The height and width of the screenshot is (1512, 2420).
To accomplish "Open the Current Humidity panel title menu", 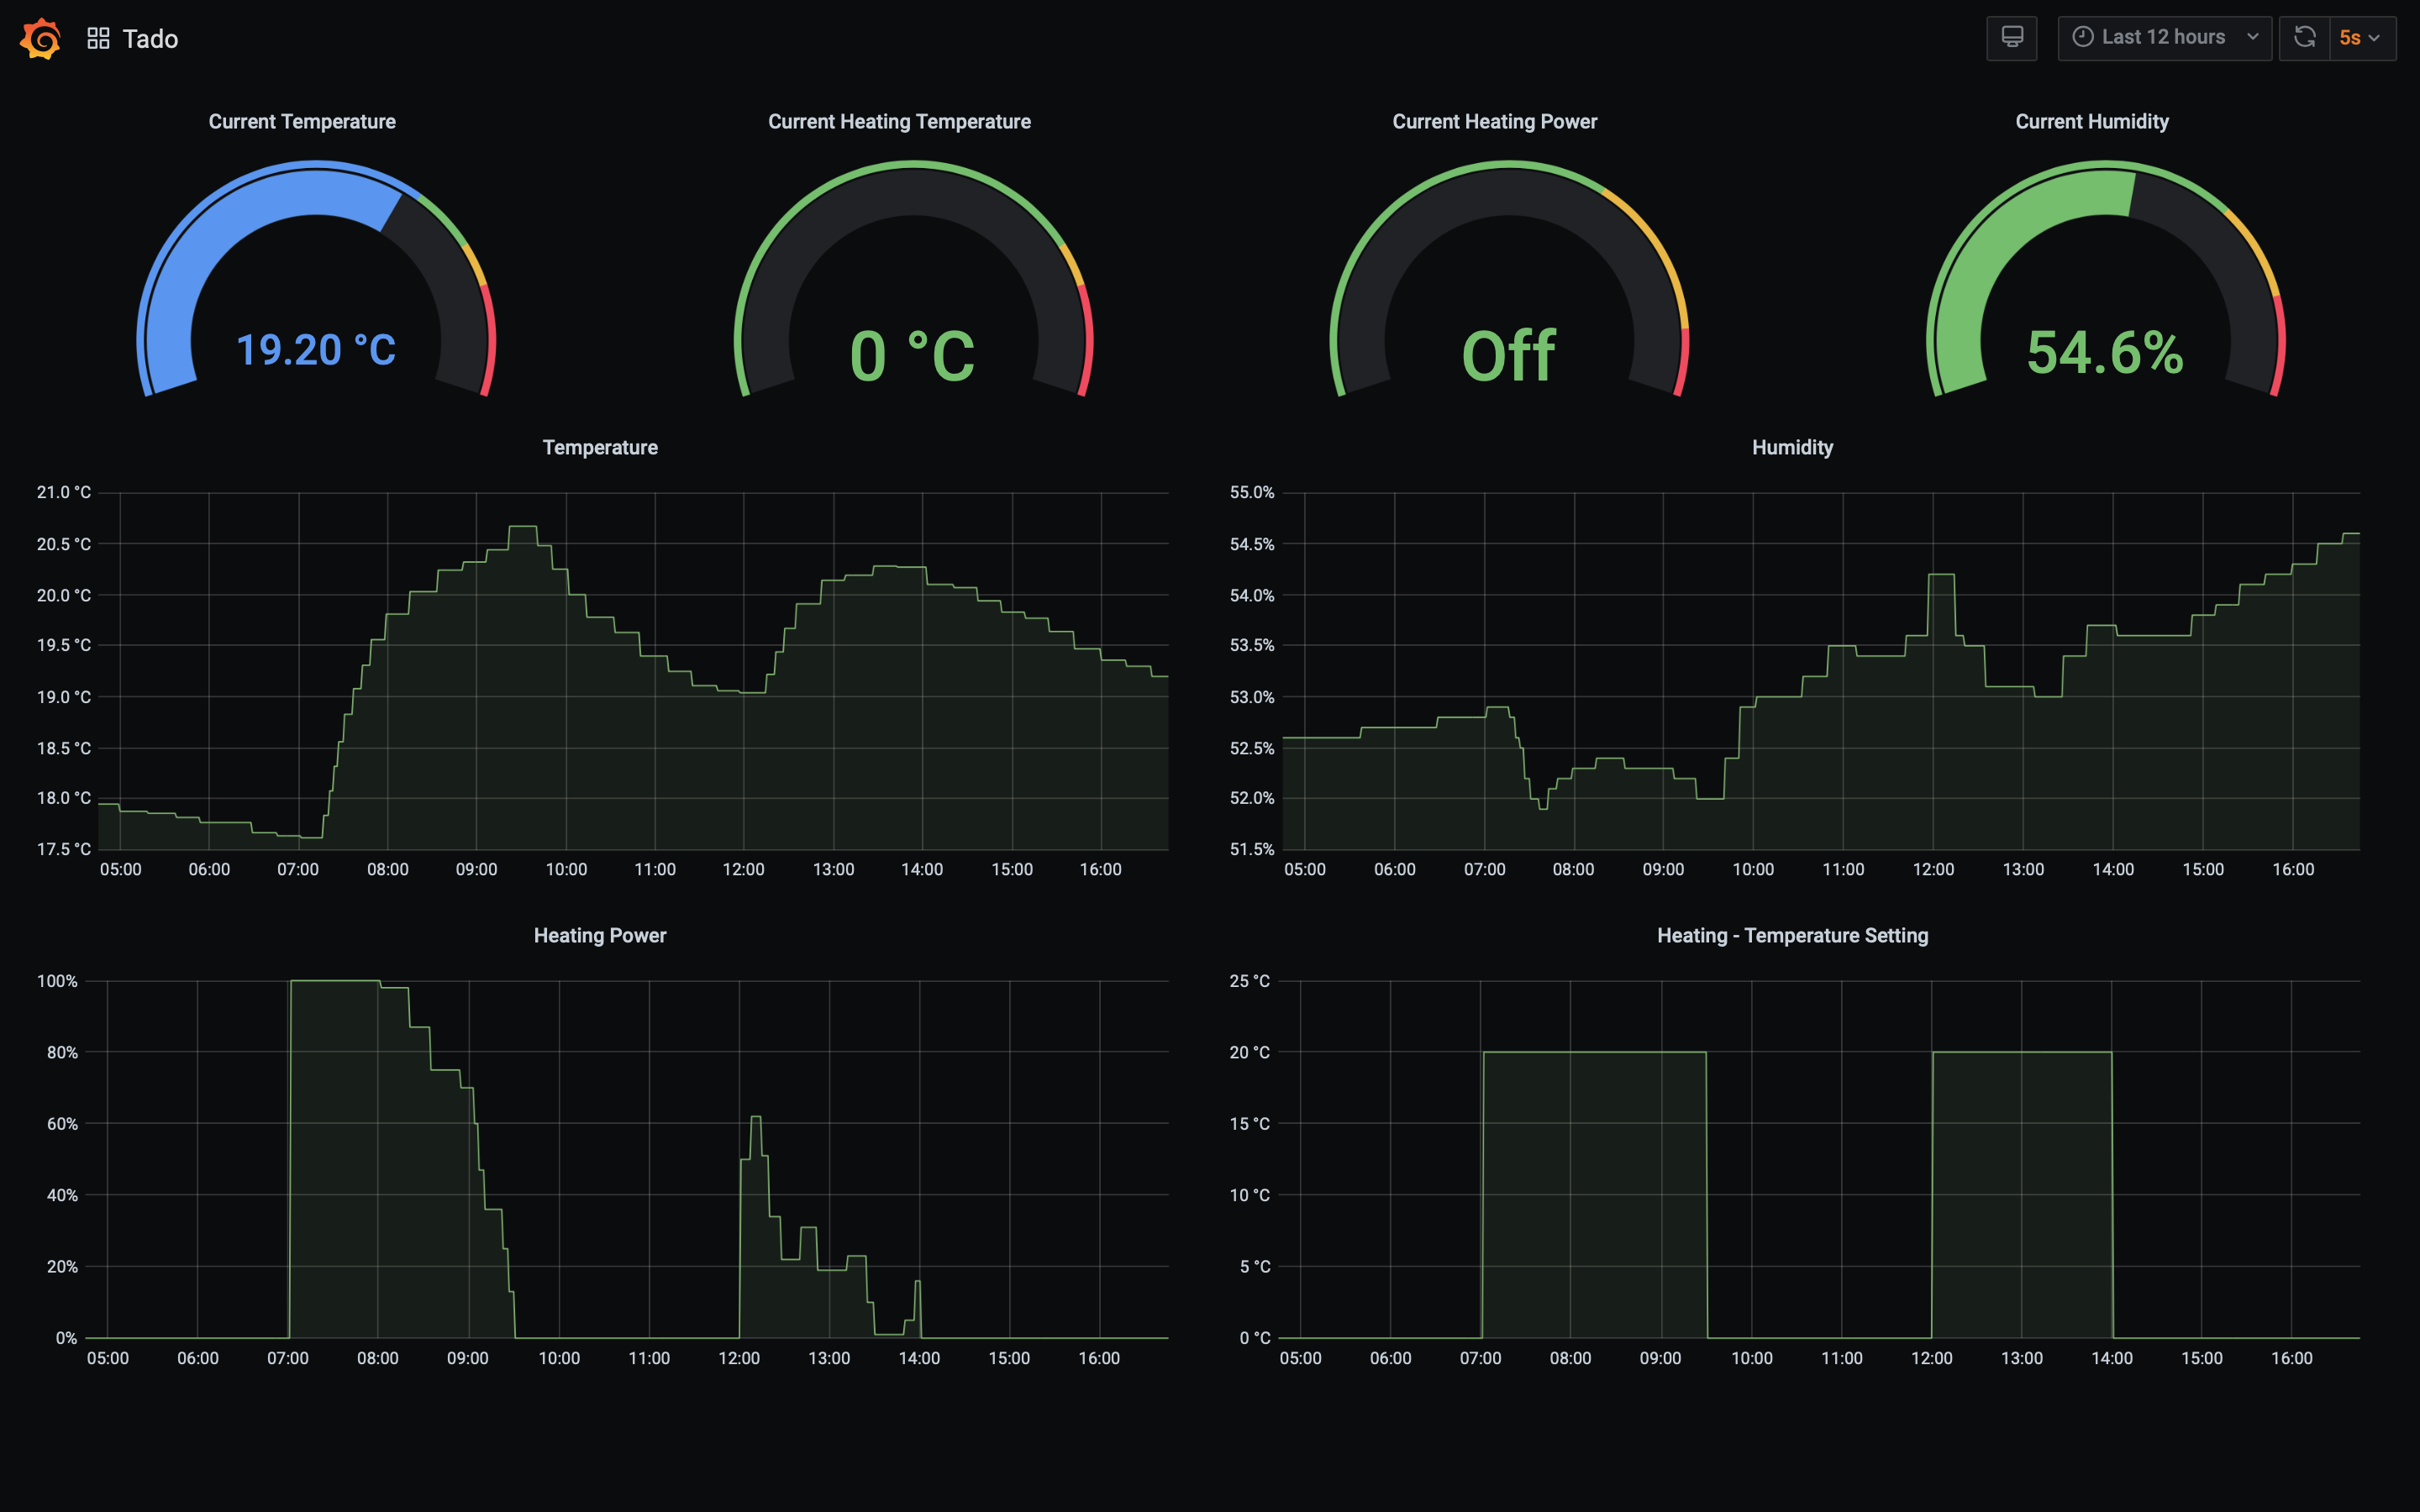I will tap(2091, 122).
